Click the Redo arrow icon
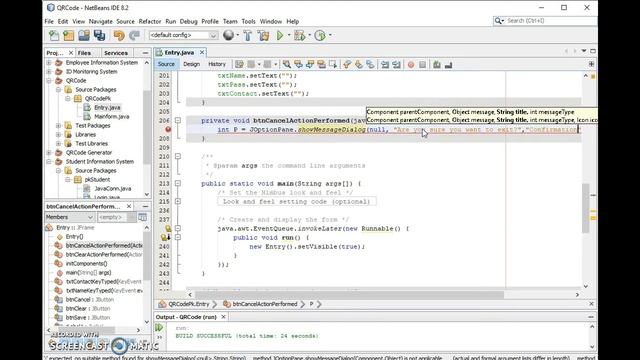 [134, 36]
